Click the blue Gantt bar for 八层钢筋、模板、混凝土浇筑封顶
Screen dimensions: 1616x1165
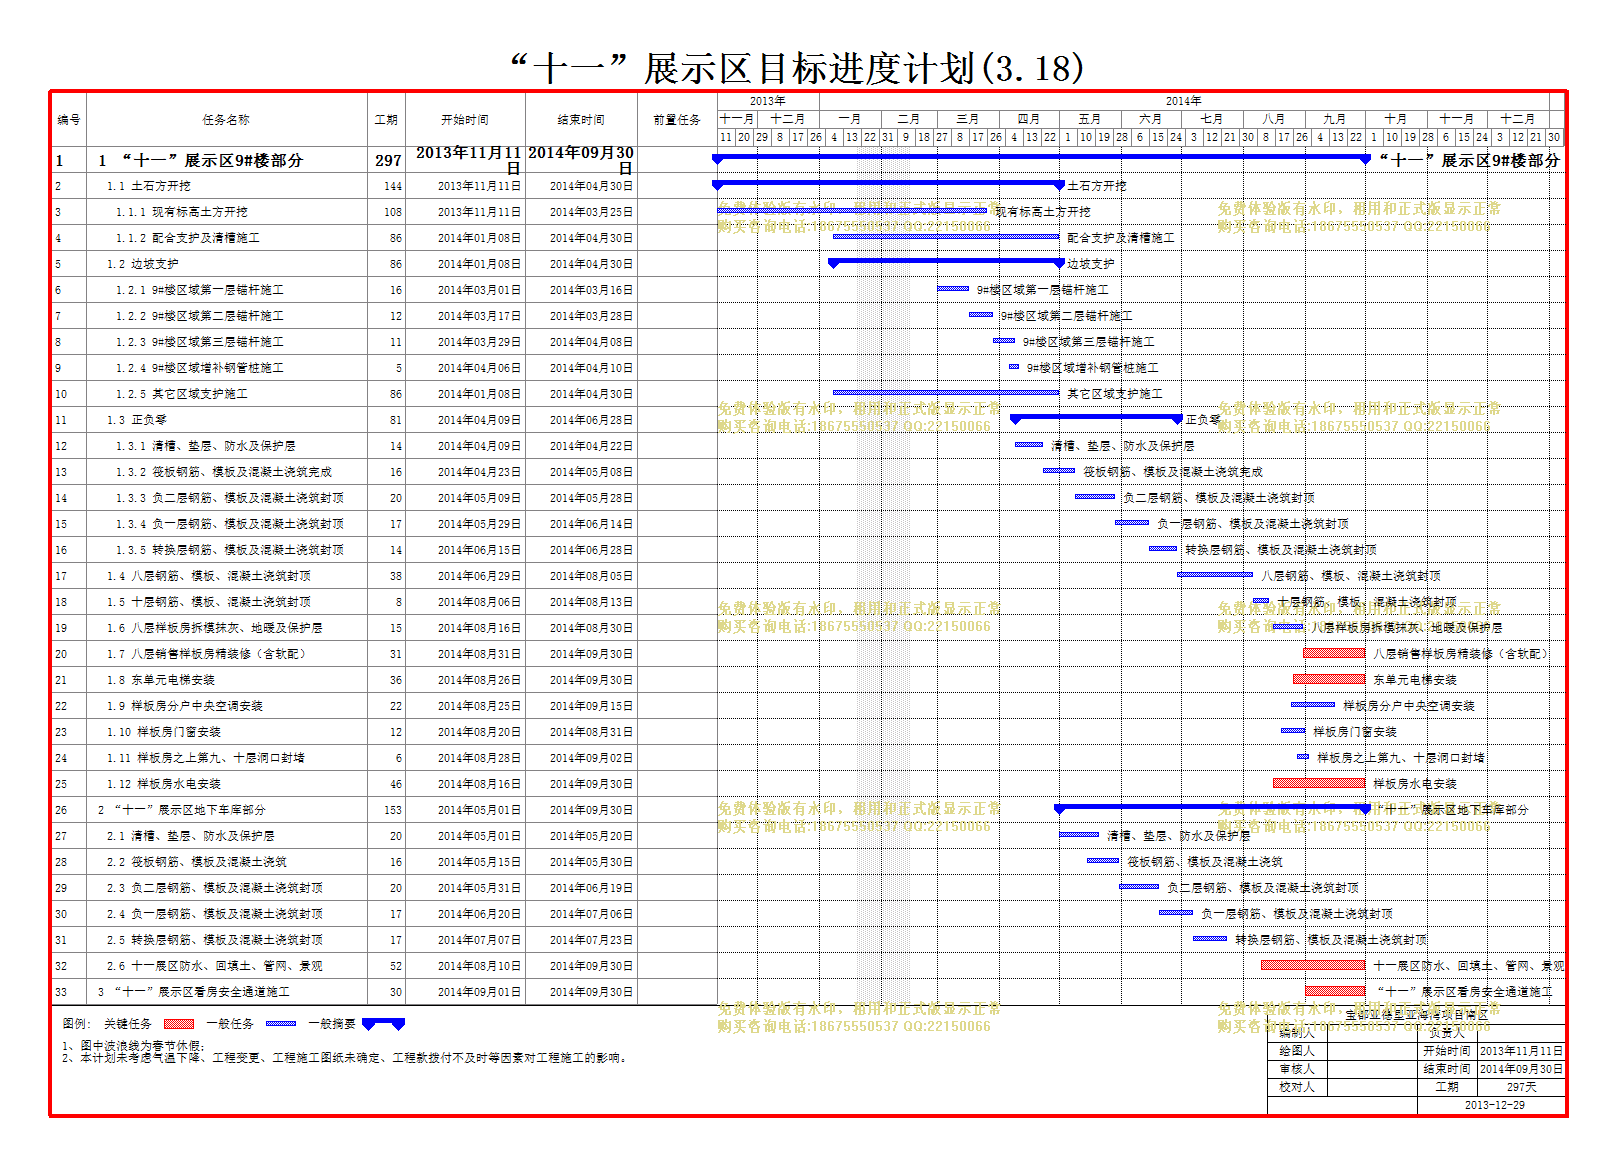click(x=1215, y=574)
